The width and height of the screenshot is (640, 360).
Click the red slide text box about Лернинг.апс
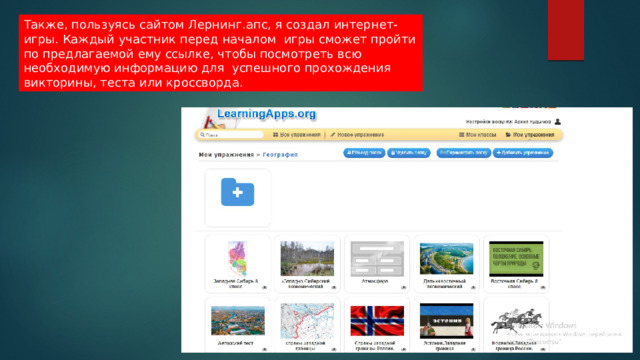point(220,53)
